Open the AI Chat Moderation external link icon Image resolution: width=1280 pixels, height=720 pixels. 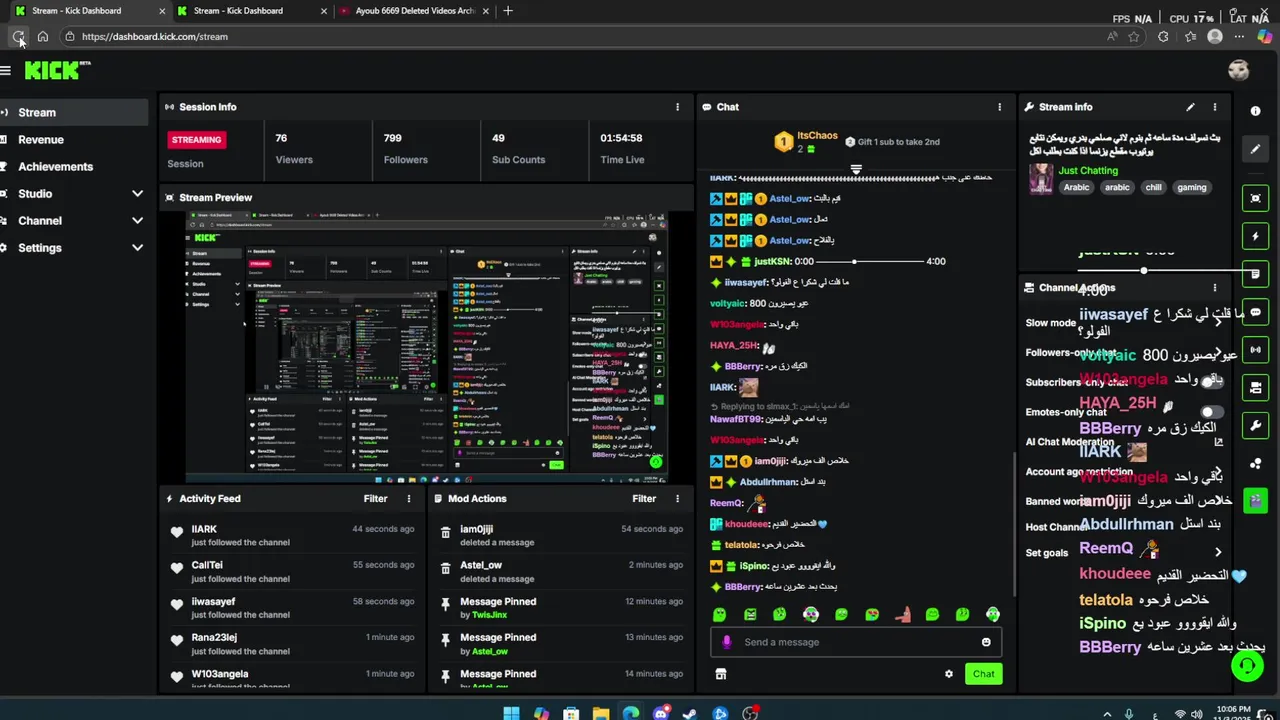[1218, 442]
